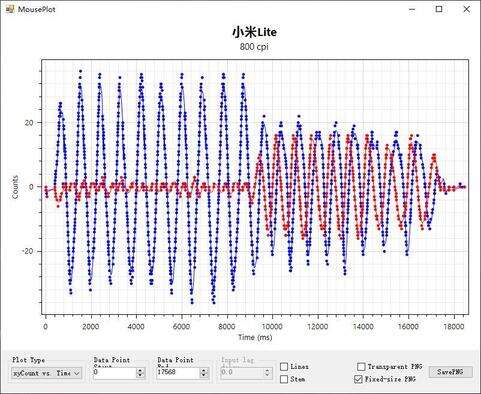
Task: Click the chart title 小米Lite
Action: tap(254, 32)
